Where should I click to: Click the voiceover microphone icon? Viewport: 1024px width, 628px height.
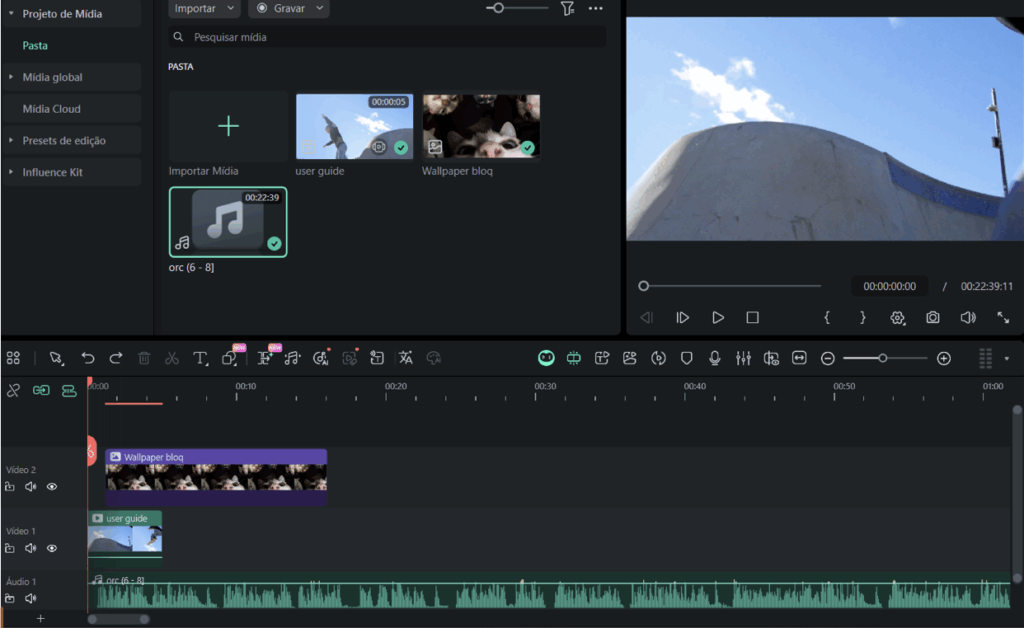click(x=715, y=358)
